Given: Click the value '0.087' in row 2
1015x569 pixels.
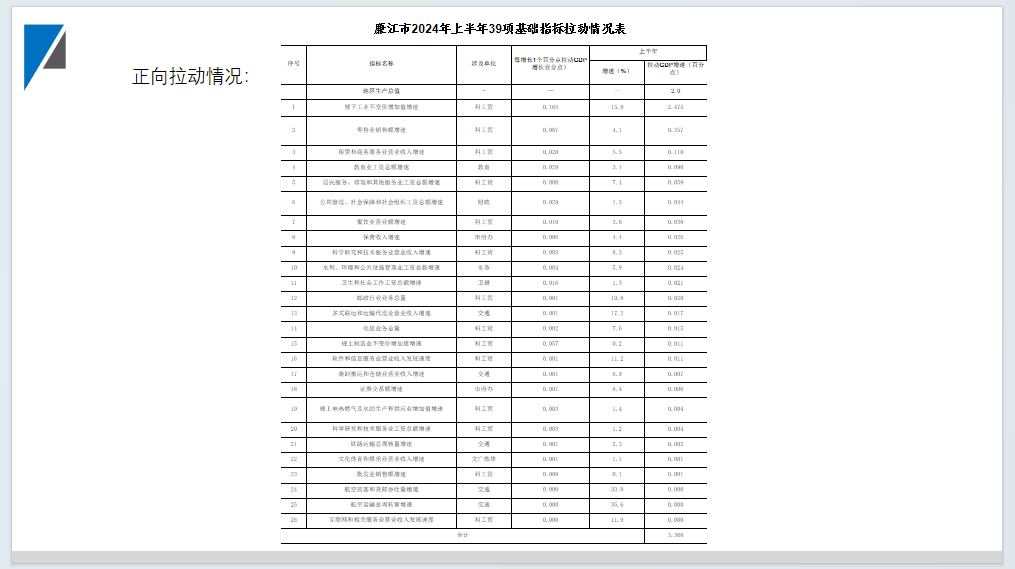Looking at the screenshot, I should [550, 130].
